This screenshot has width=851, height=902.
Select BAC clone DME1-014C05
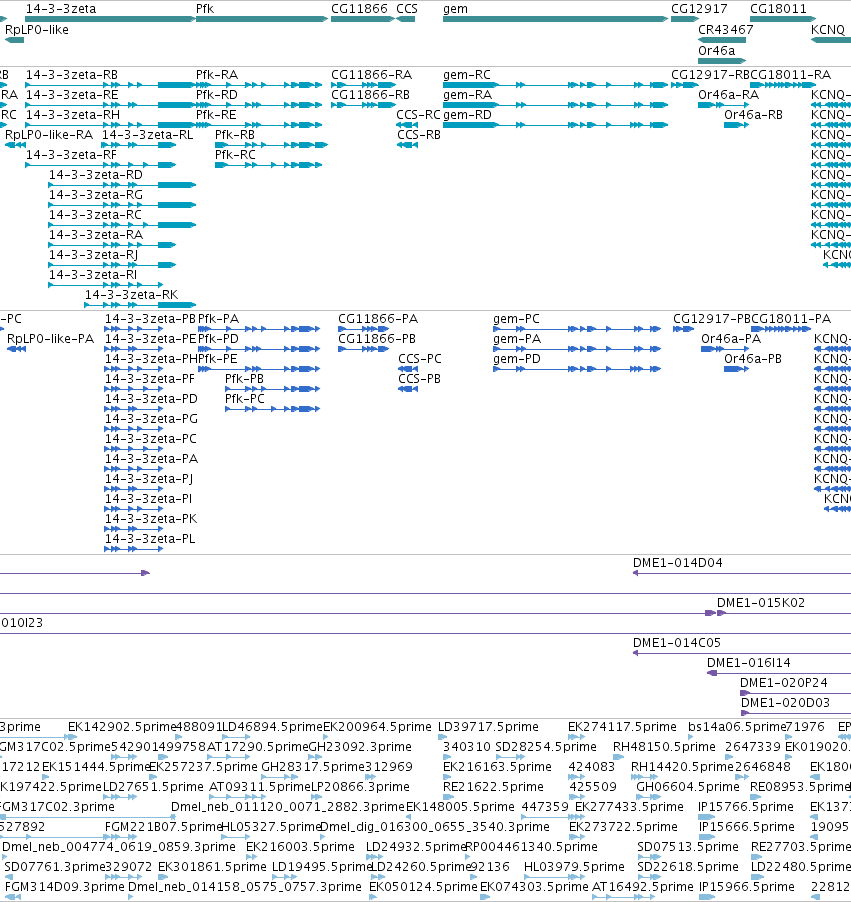coord(677,643)
